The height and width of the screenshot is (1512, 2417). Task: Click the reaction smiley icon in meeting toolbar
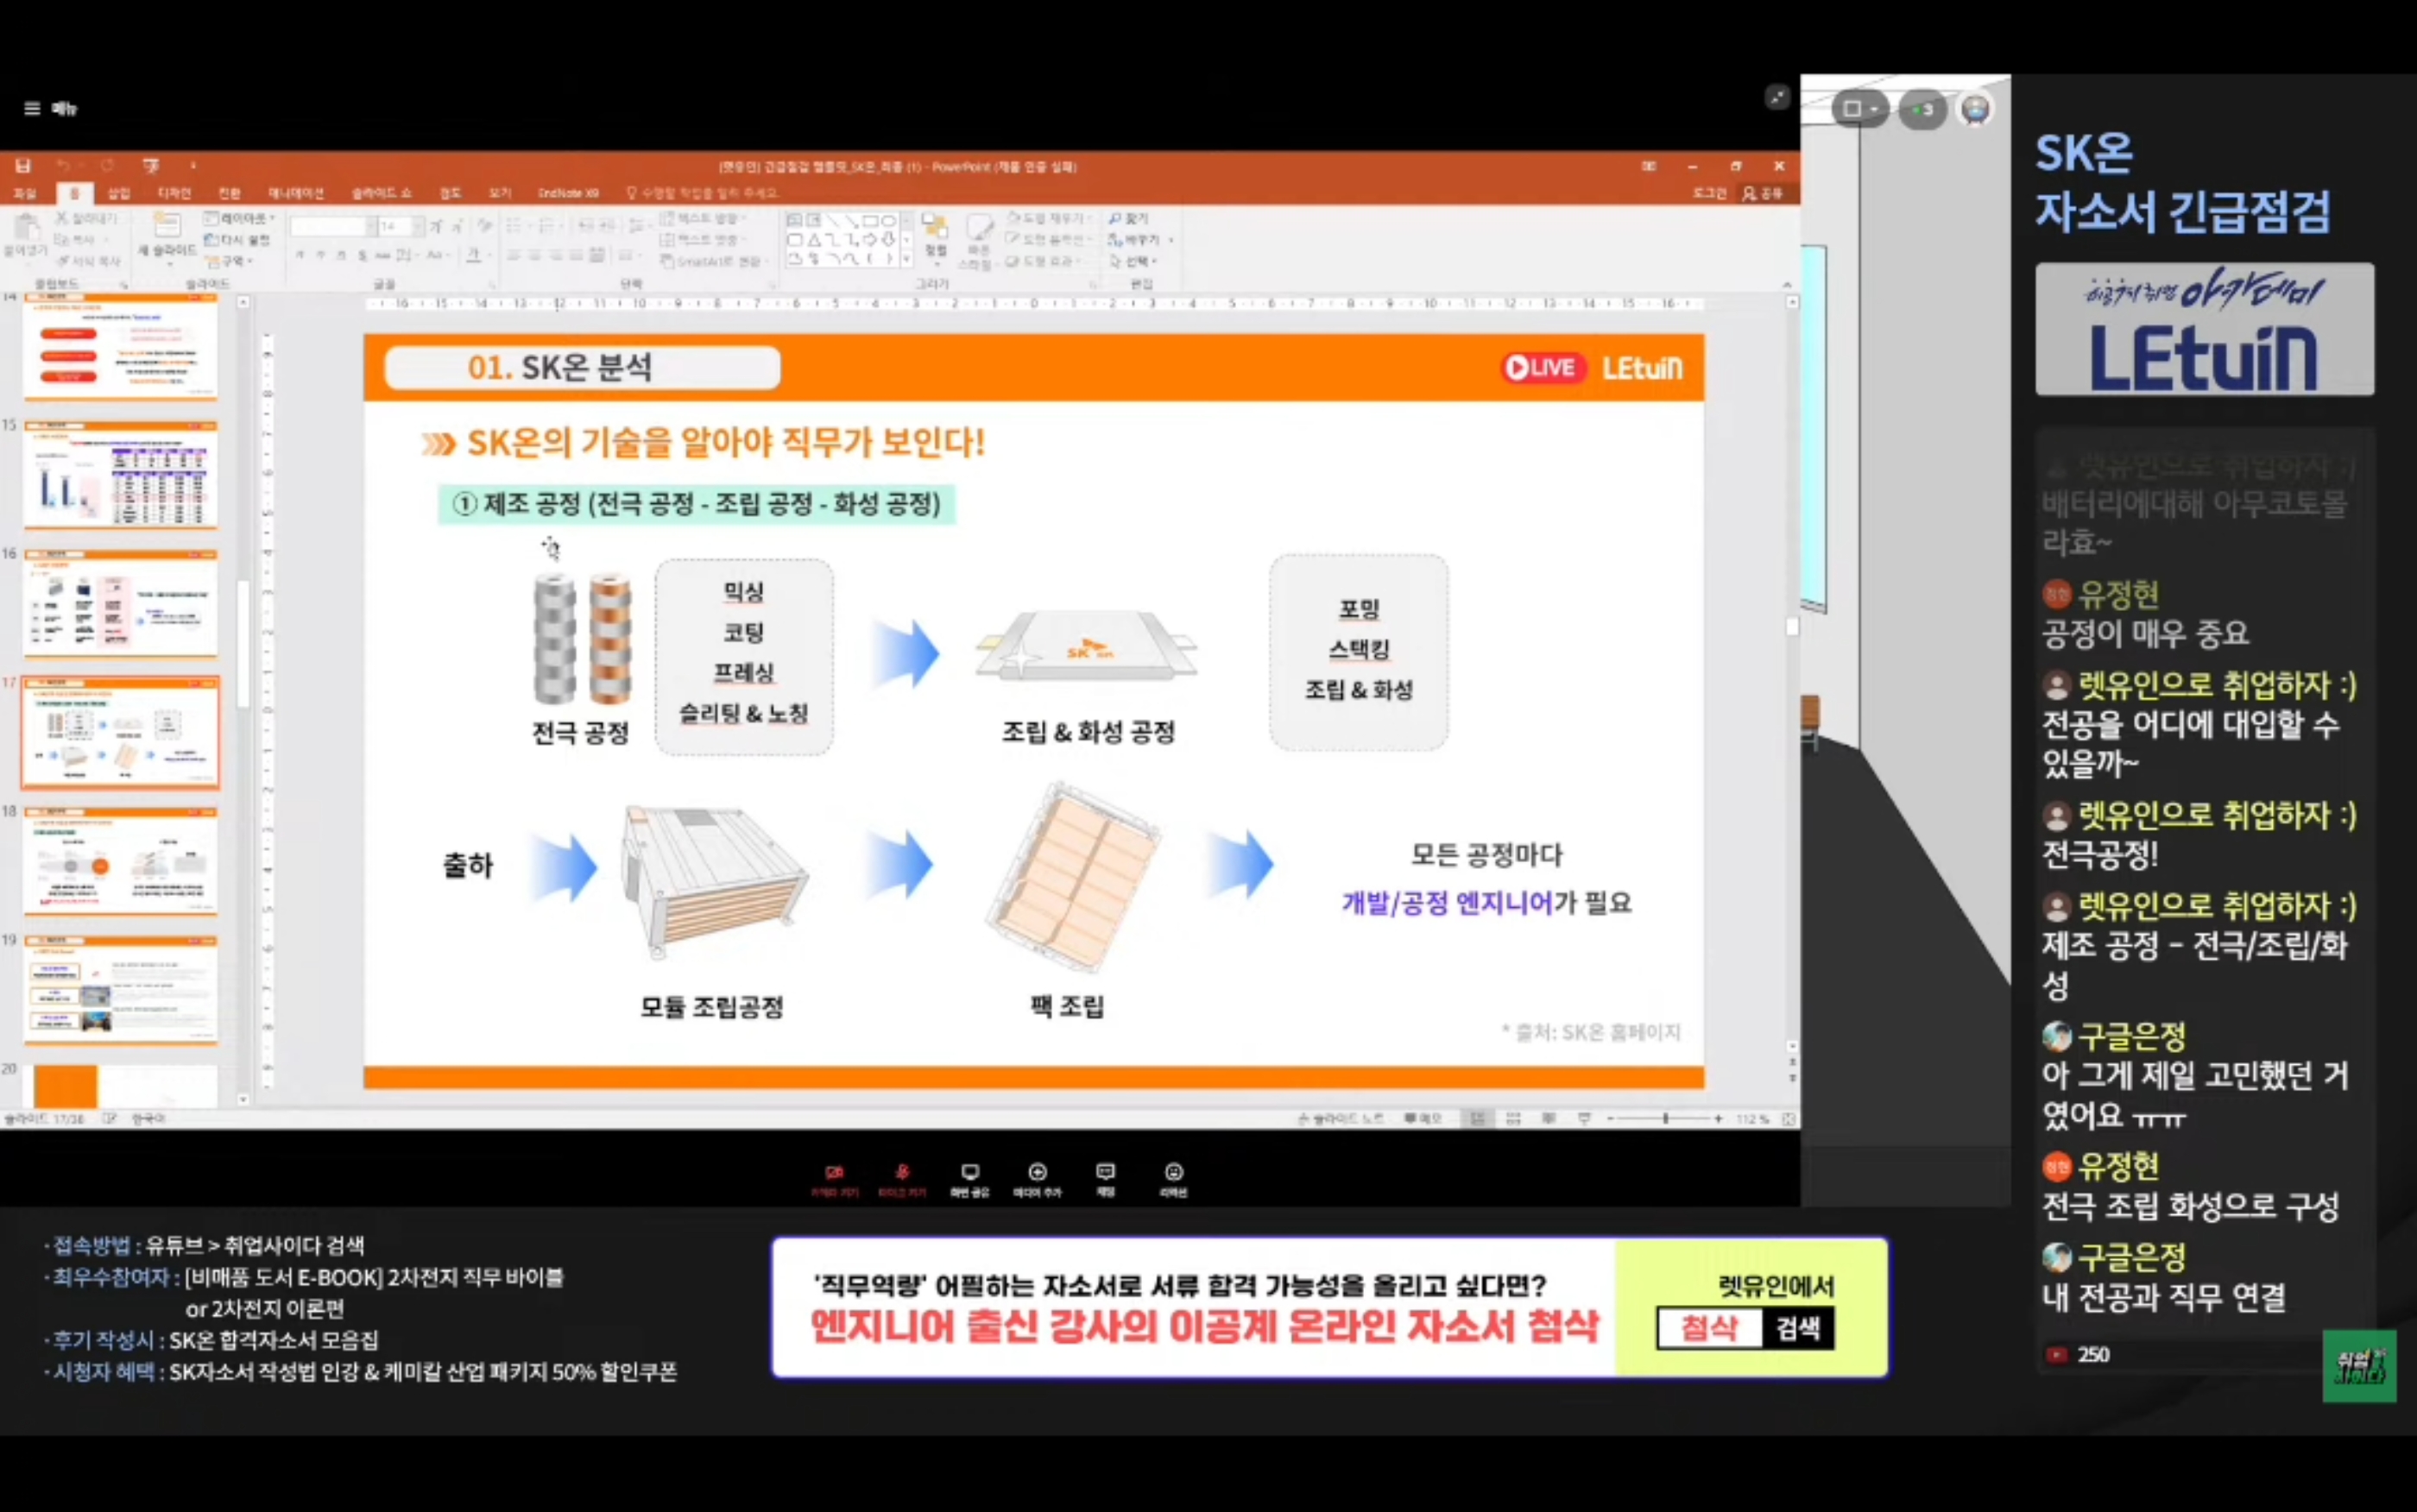click(1174, 1173)
